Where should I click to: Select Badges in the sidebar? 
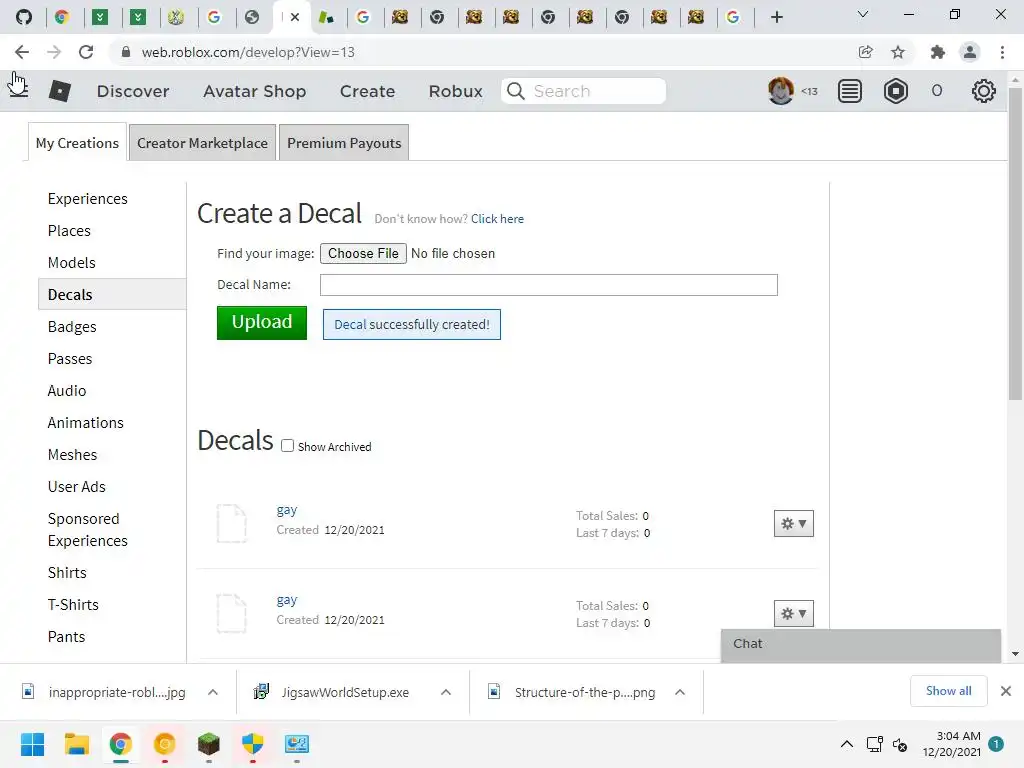[x=72, y=327]
